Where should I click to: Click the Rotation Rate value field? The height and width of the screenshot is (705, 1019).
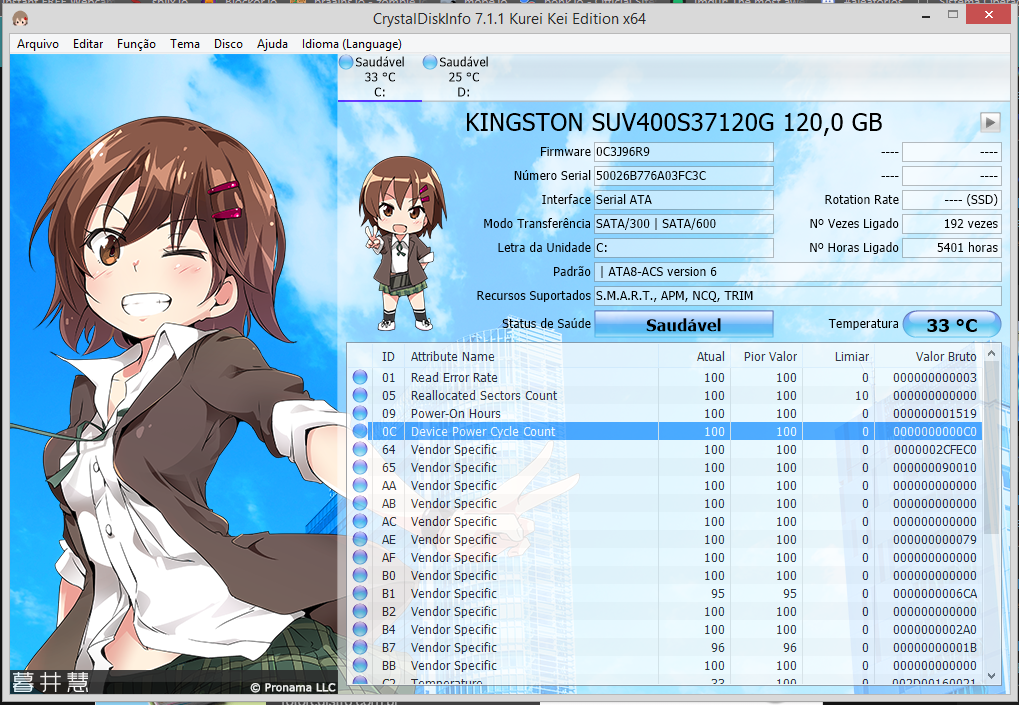click(x=952, y=200)
